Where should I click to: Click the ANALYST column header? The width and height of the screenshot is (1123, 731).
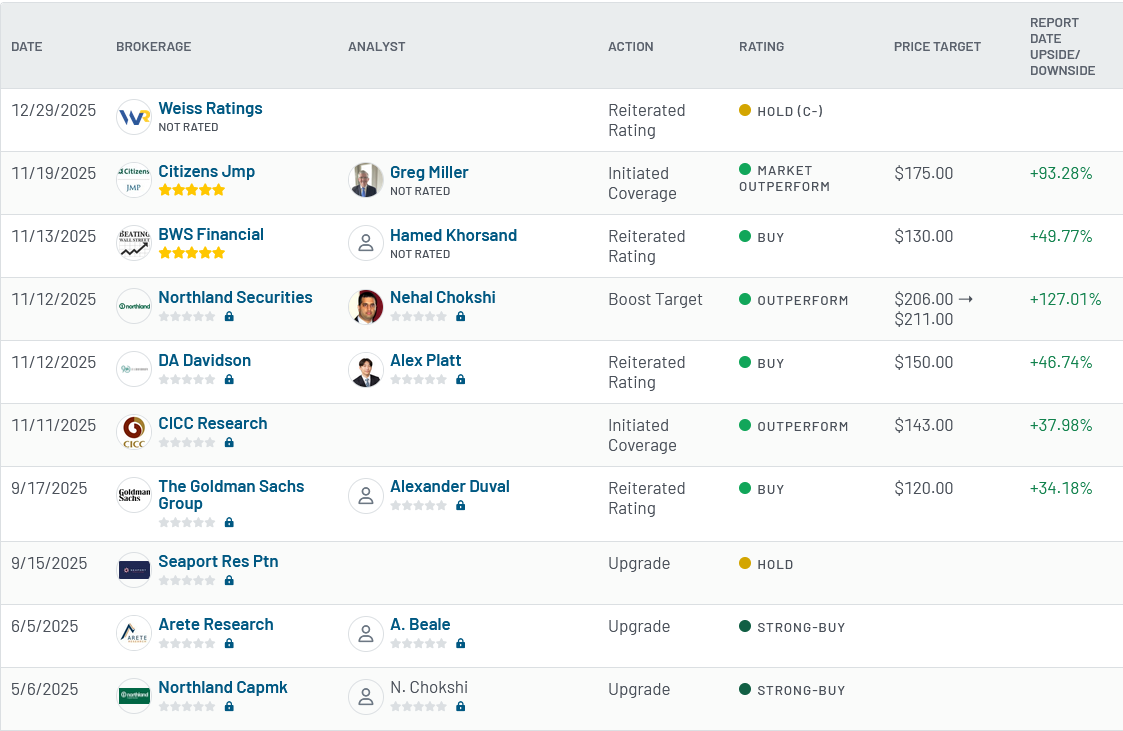tap(377, 47)
